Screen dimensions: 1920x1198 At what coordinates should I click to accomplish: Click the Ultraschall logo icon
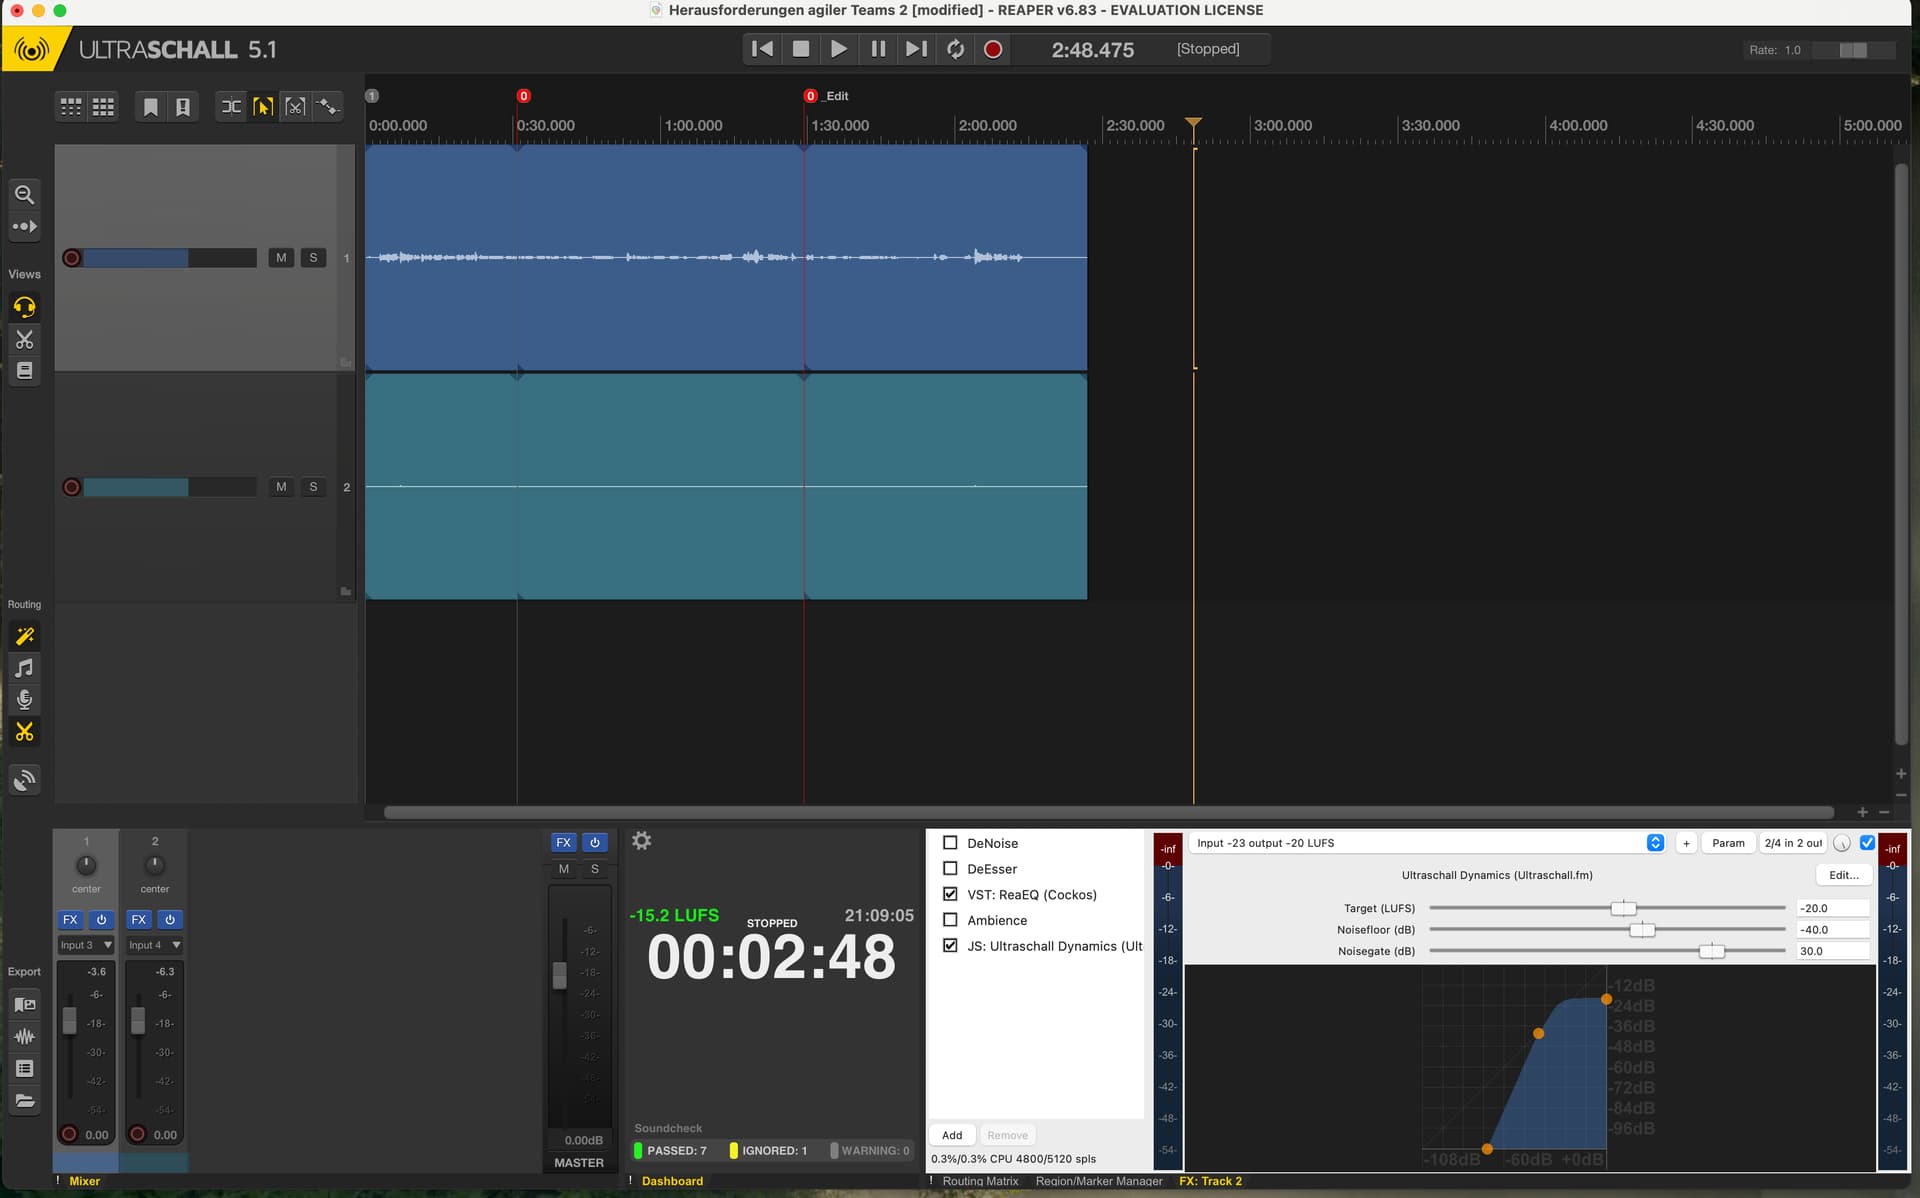pyautogui.click(x=32, y=49)
